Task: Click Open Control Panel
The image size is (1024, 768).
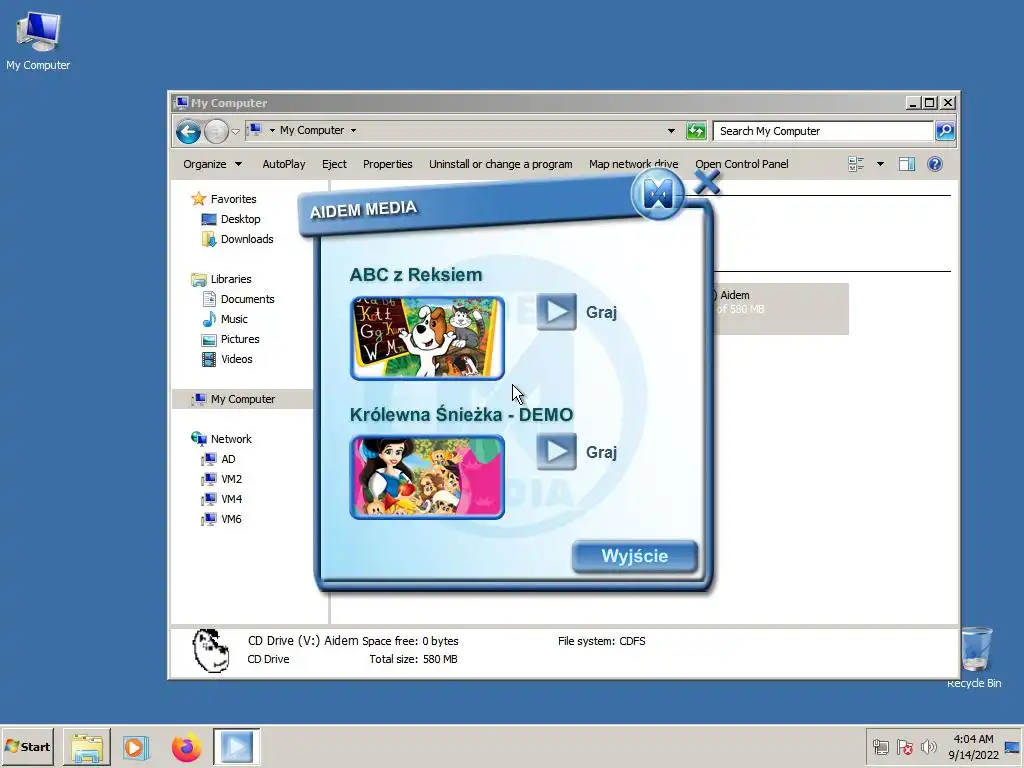Action: (x=741, y=164)
